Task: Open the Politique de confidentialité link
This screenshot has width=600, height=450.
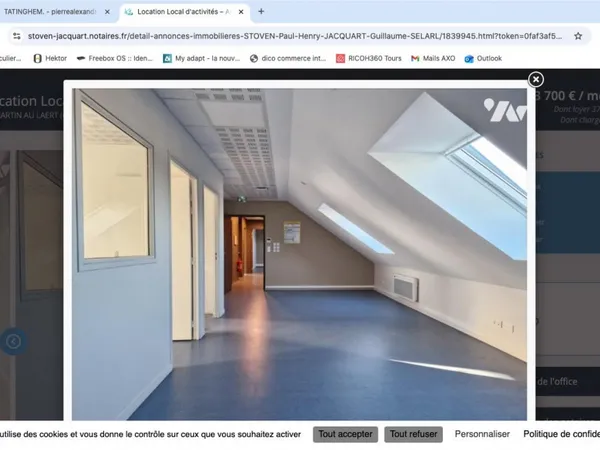Action: click(561, 434)
